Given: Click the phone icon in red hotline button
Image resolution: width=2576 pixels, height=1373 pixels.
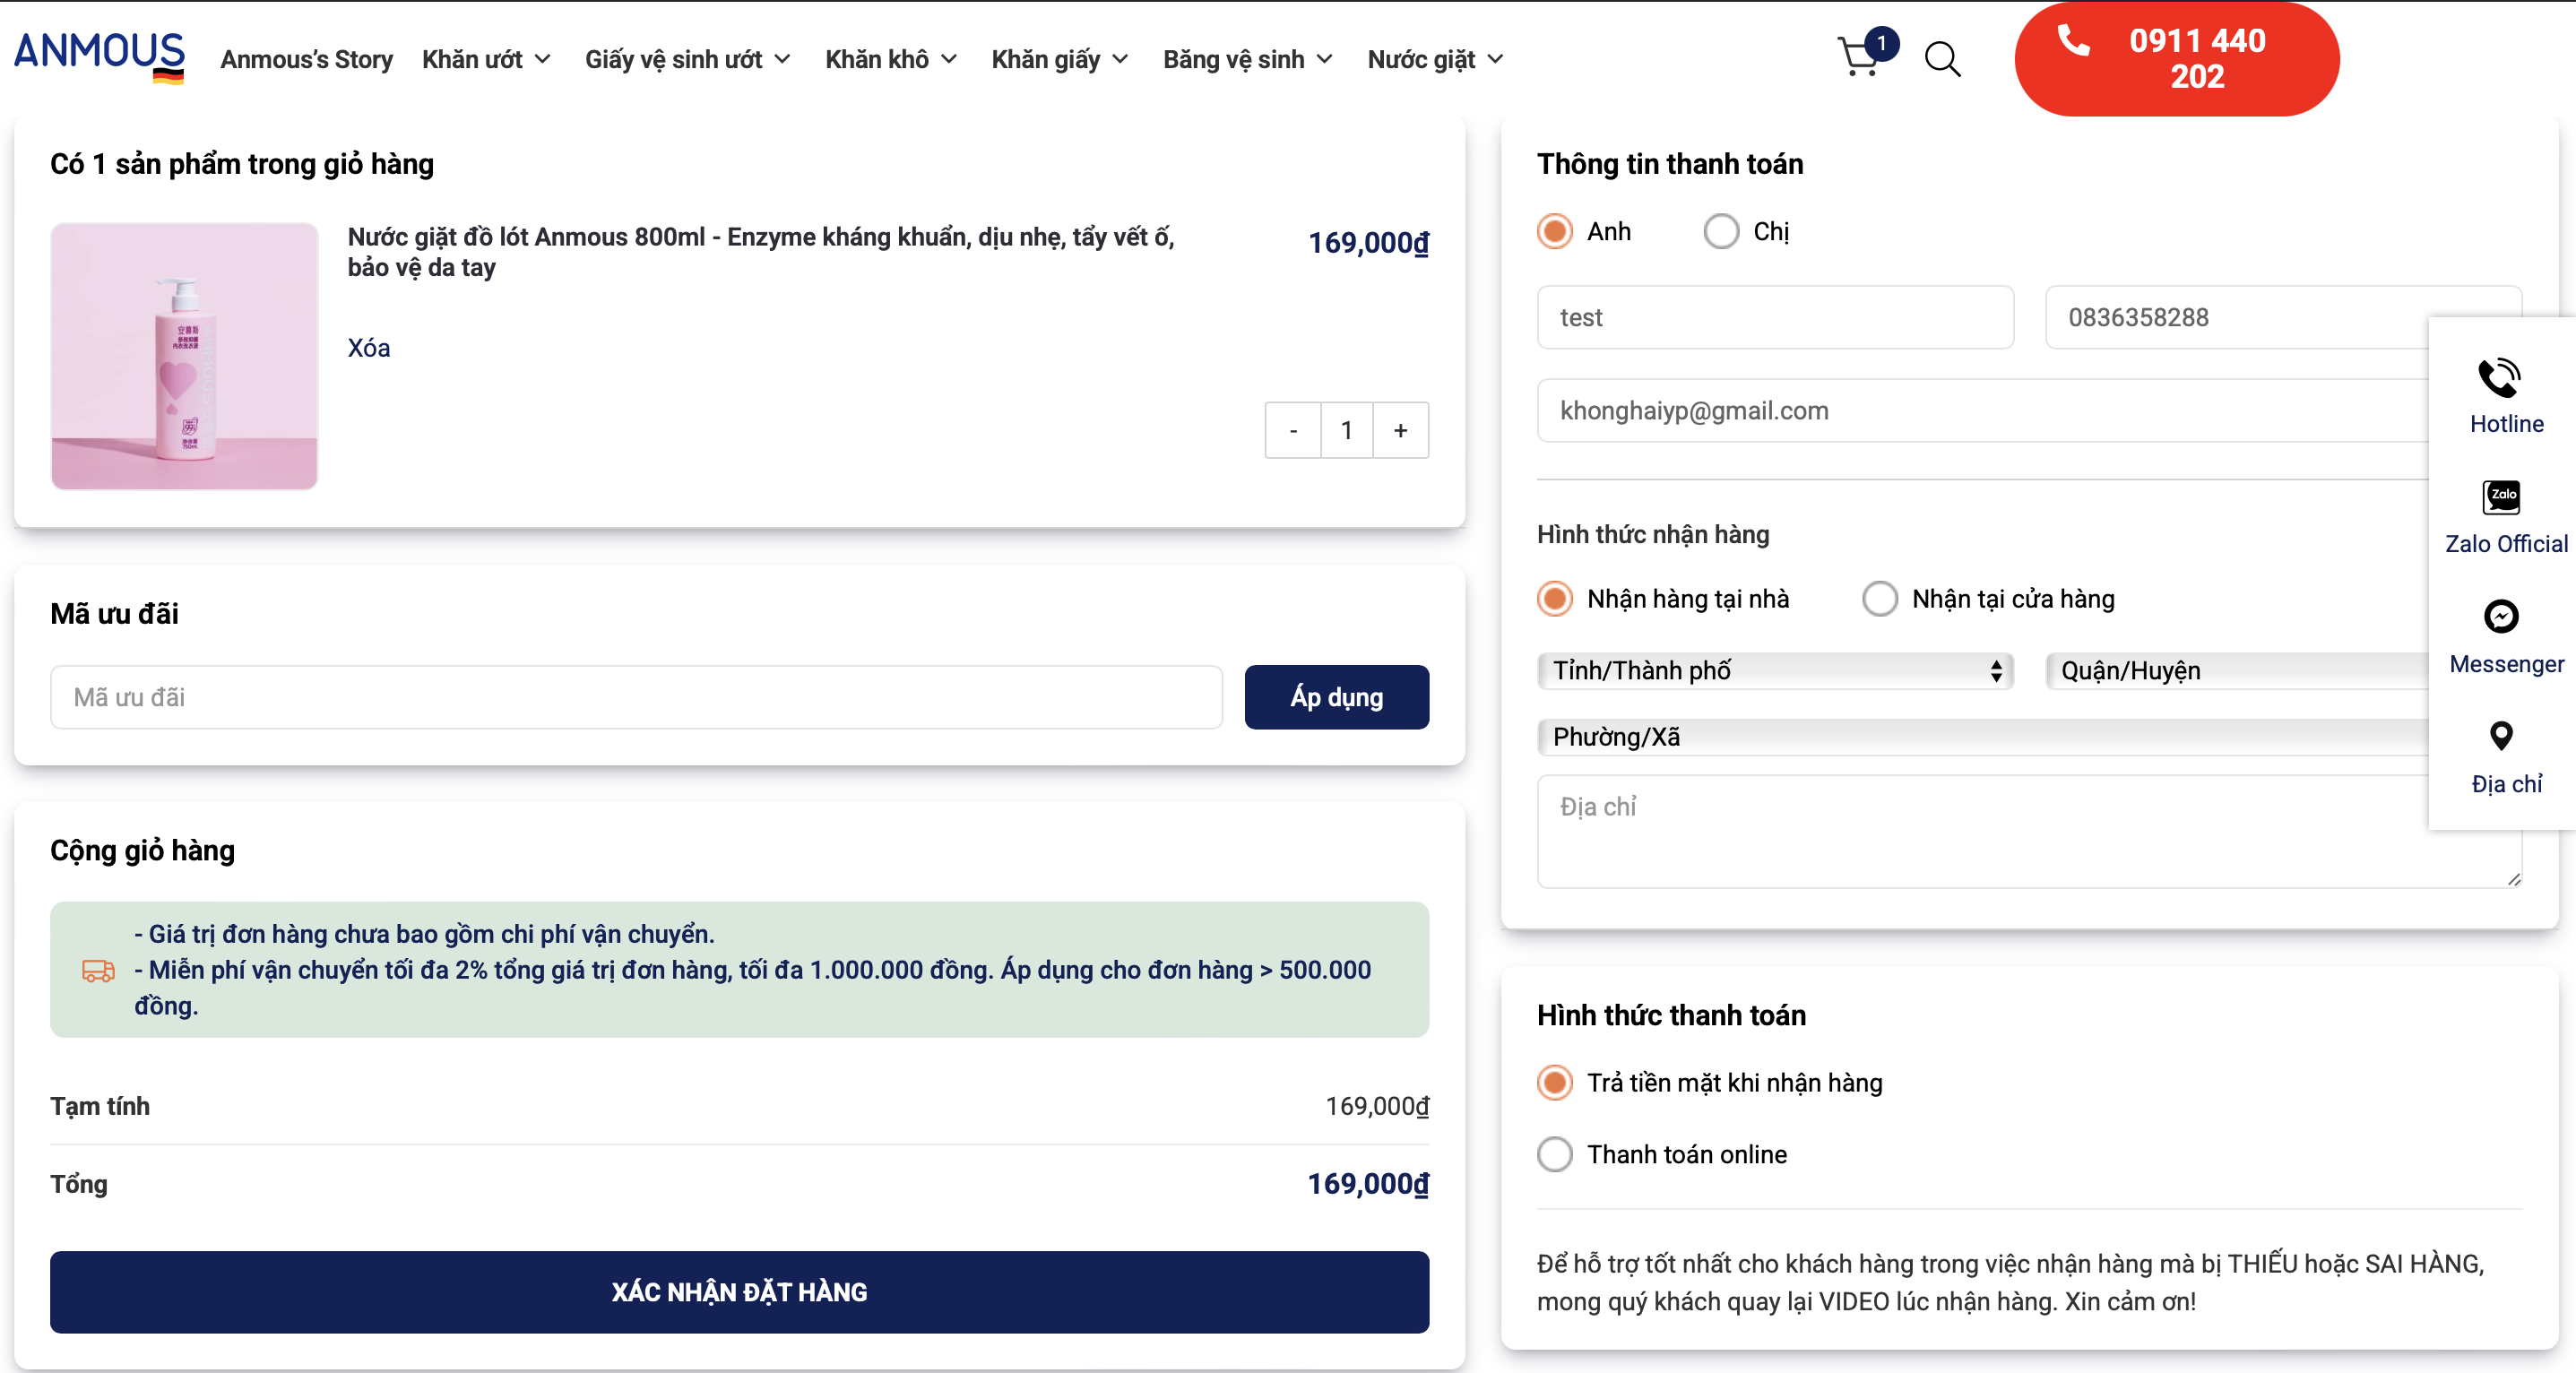Looking at the screenshot, I should (2073, 40).
